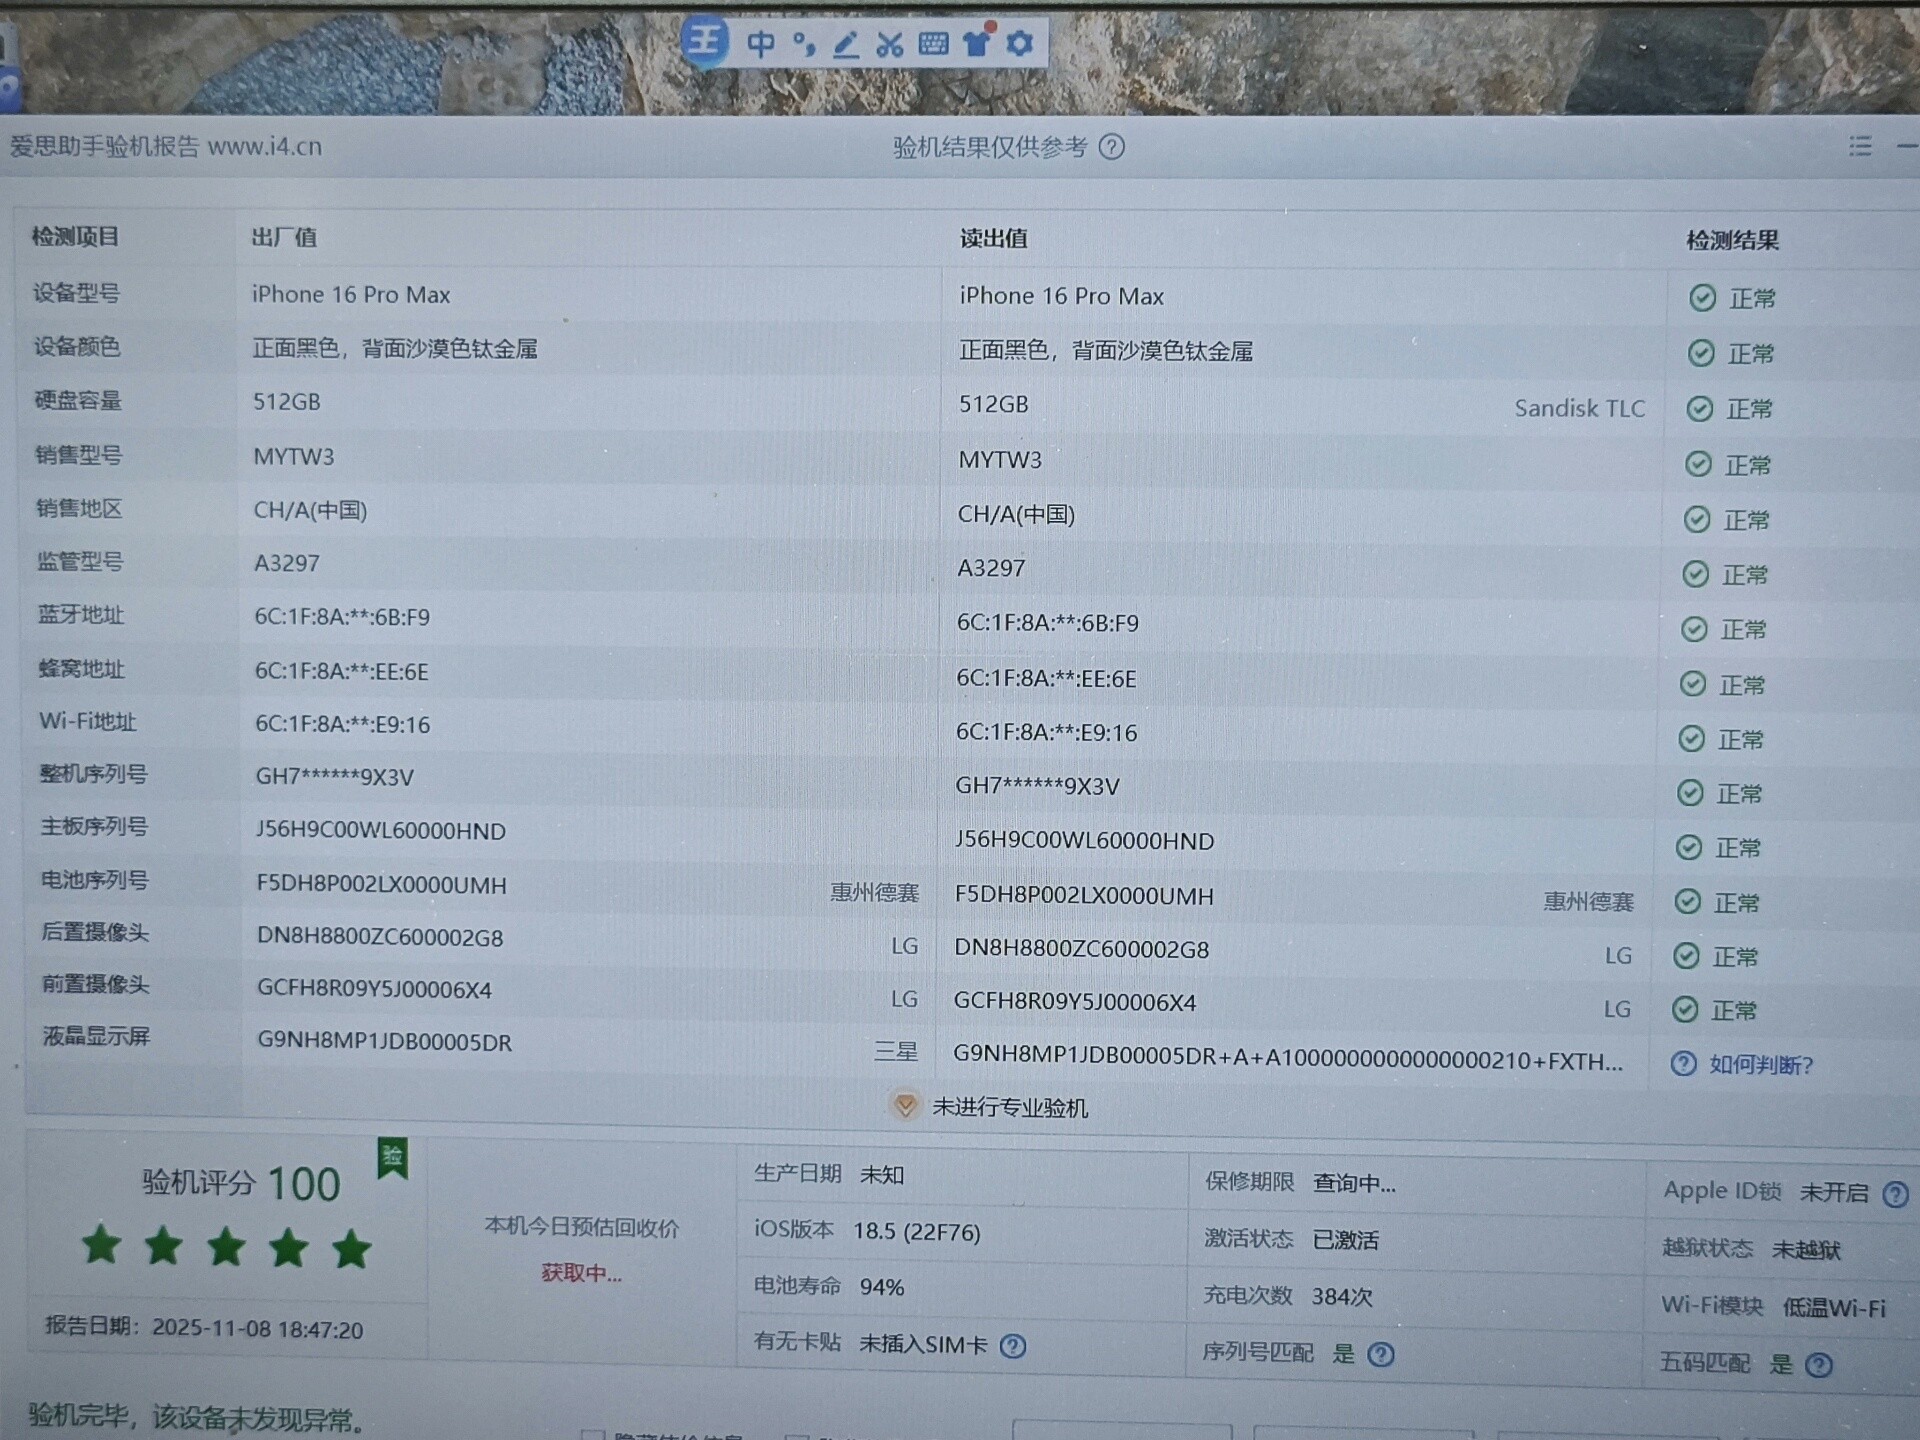The image size is (1920, 1440).
Task: Open the soft keyboard icon
Action: pos(933,43)
